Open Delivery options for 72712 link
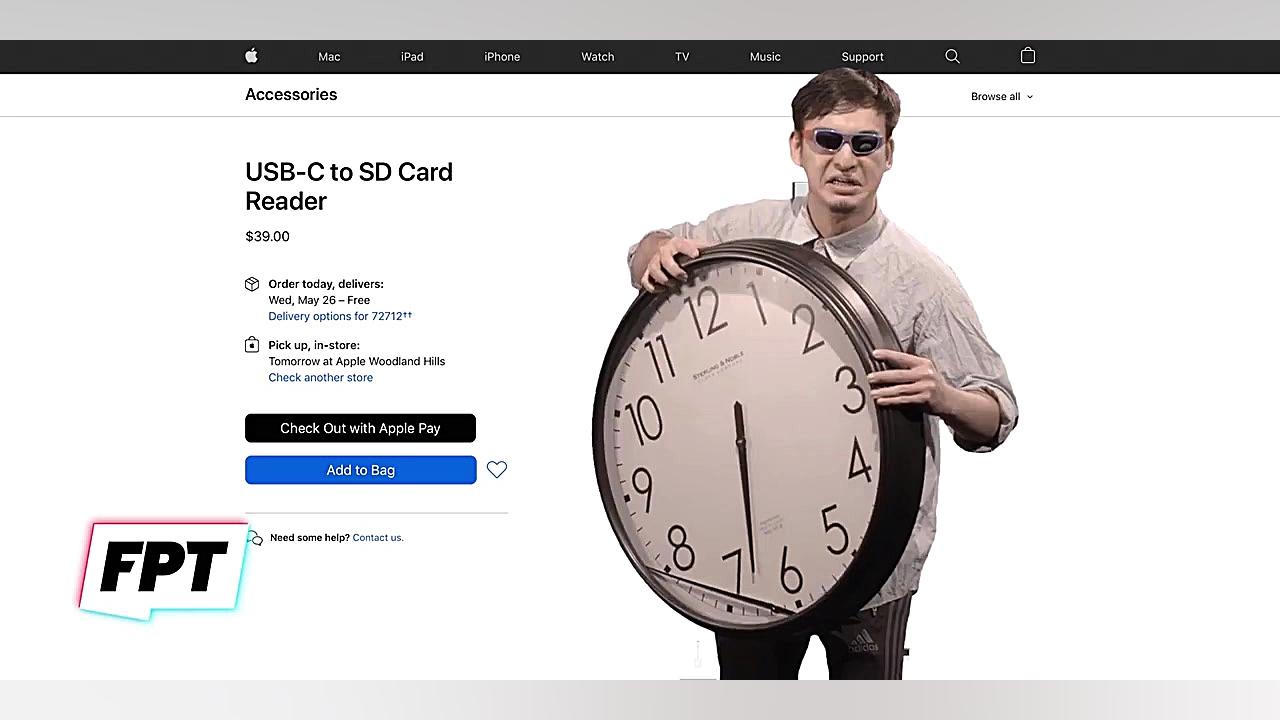This screenshot has width=1280, height=720. [x=340, y=316]
